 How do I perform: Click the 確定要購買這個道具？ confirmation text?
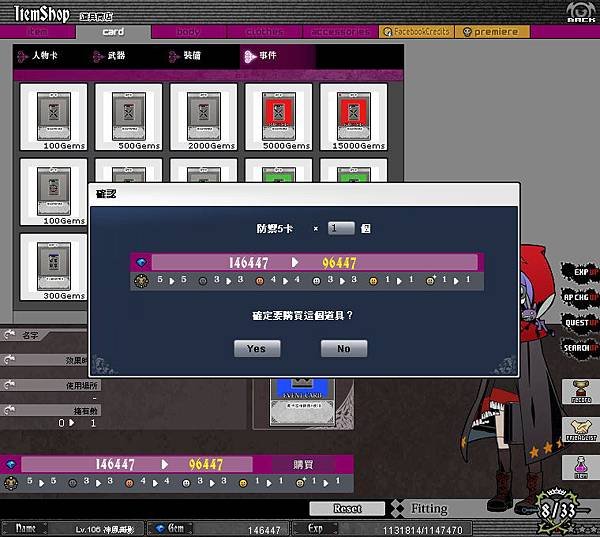[303, 315]
